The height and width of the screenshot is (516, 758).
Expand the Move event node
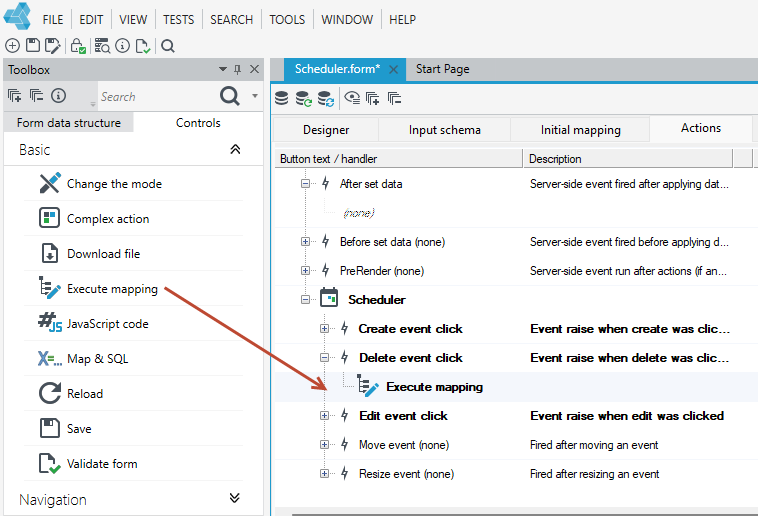(x=324, y=444)
